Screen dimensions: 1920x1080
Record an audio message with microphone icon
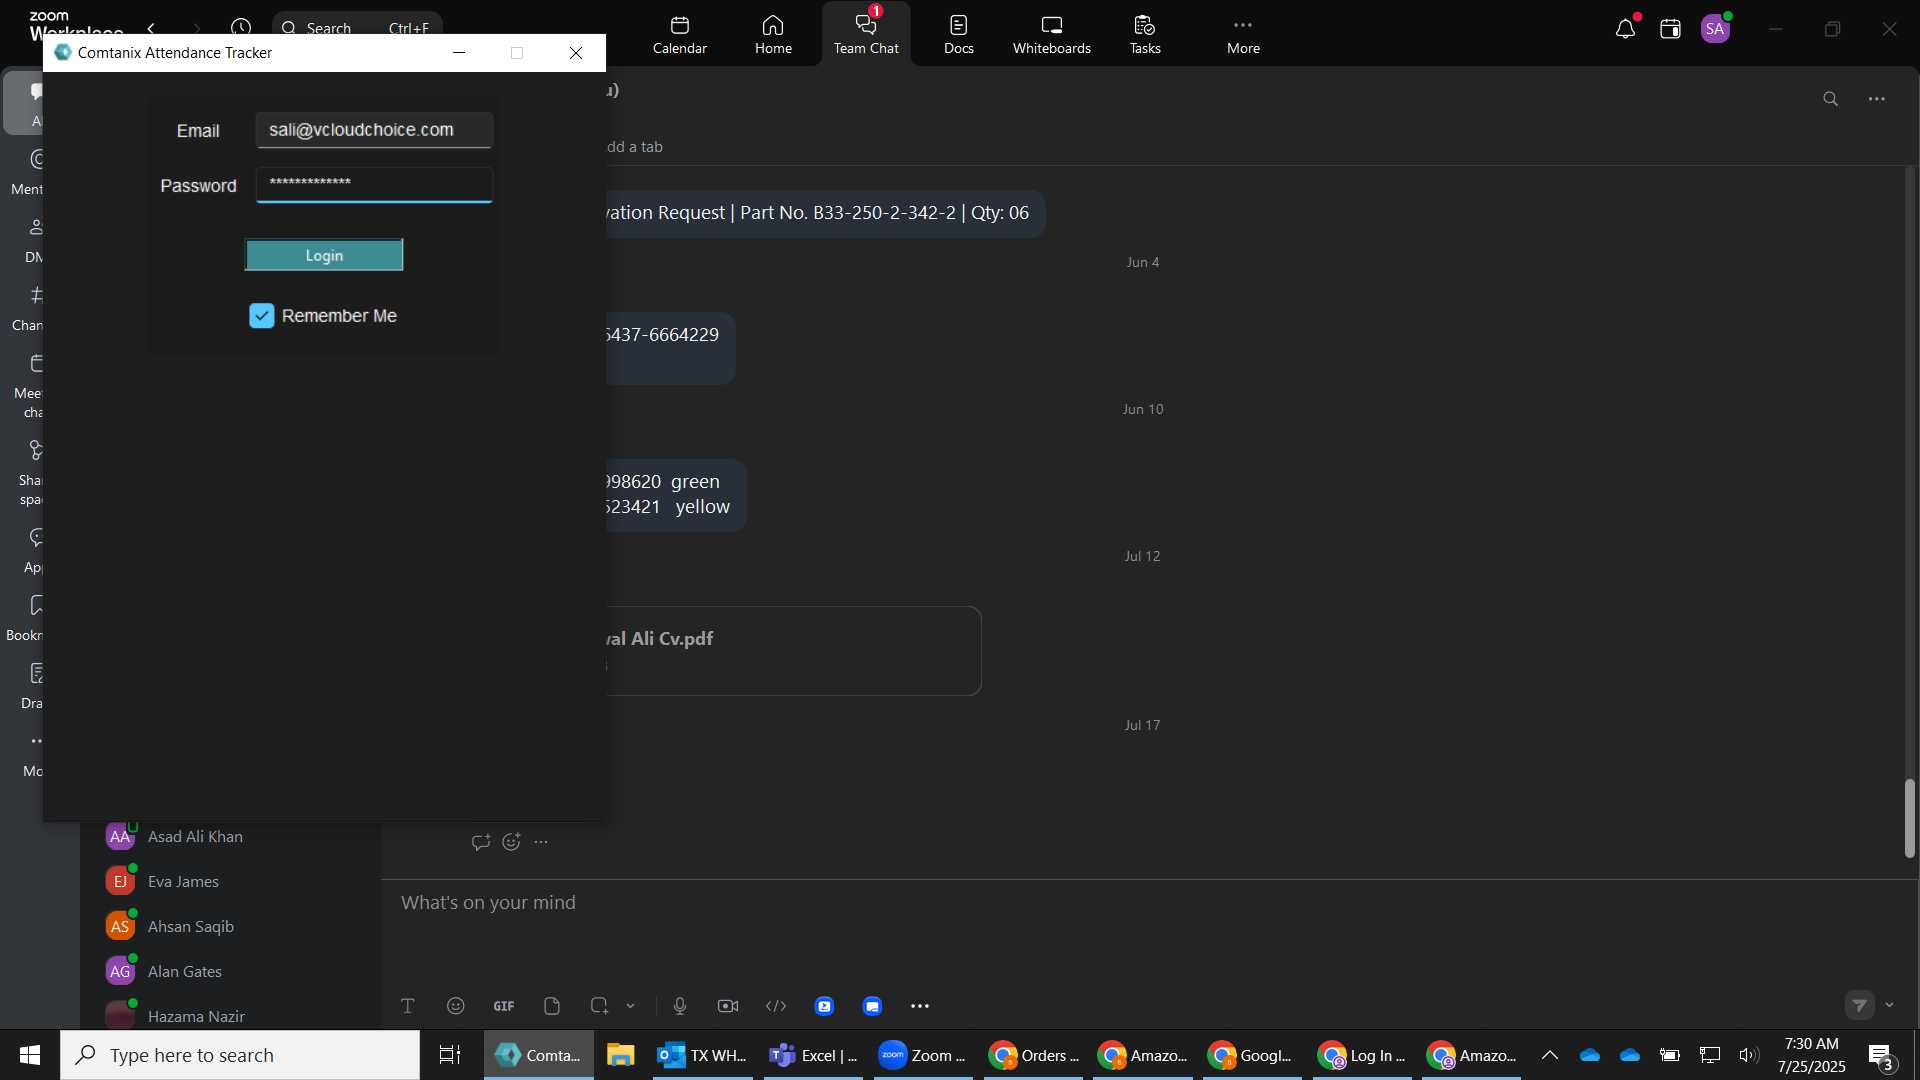pos(680,1006)
